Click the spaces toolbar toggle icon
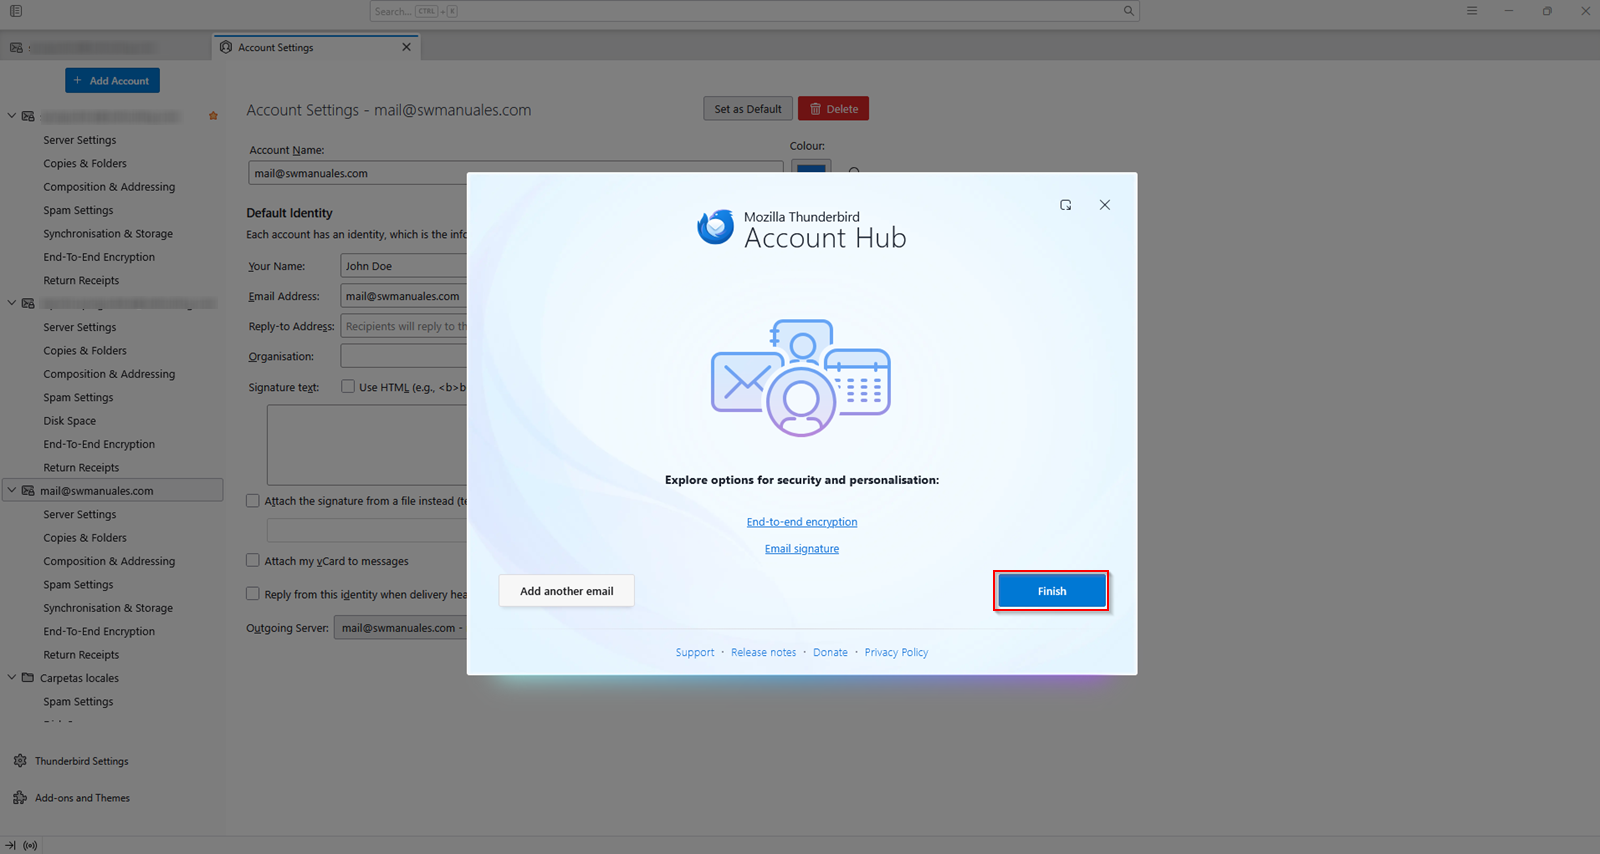The image size is (1600, 854). click(x=16, y=11)
